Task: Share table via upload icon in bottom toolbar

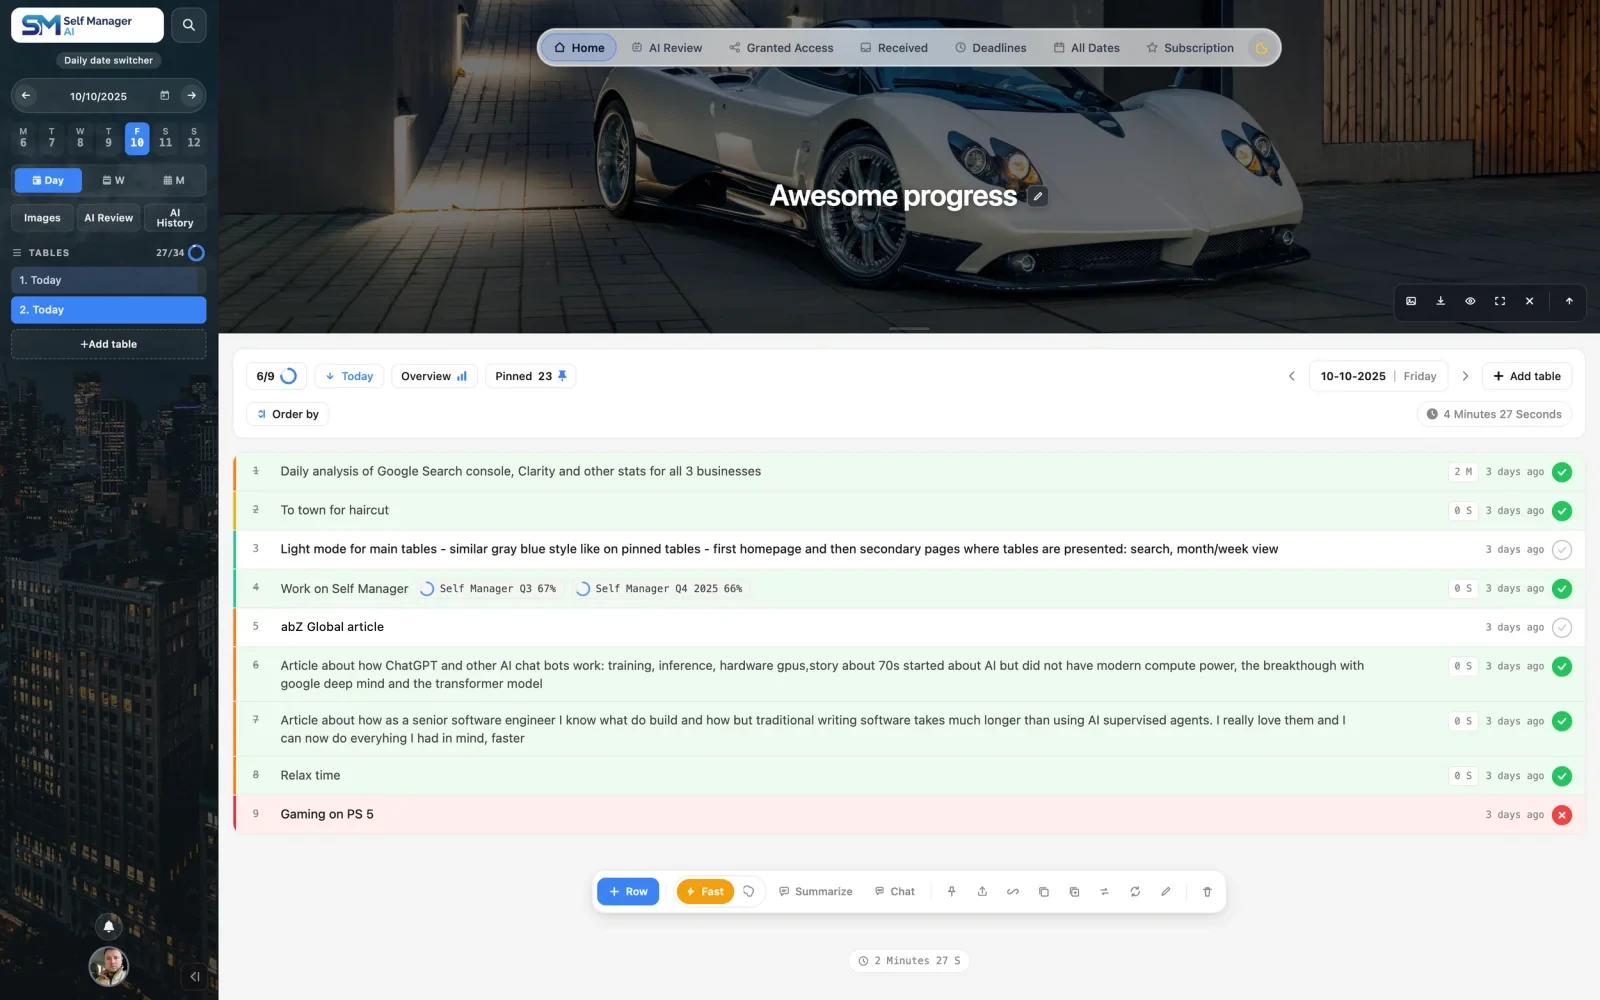Action: point(982,891)
